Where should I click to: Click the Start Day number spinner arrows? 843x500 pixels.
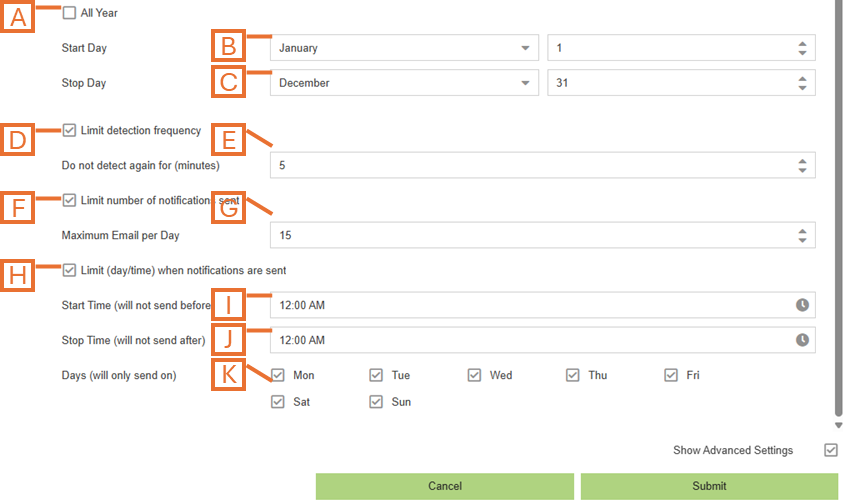point(802,48)
